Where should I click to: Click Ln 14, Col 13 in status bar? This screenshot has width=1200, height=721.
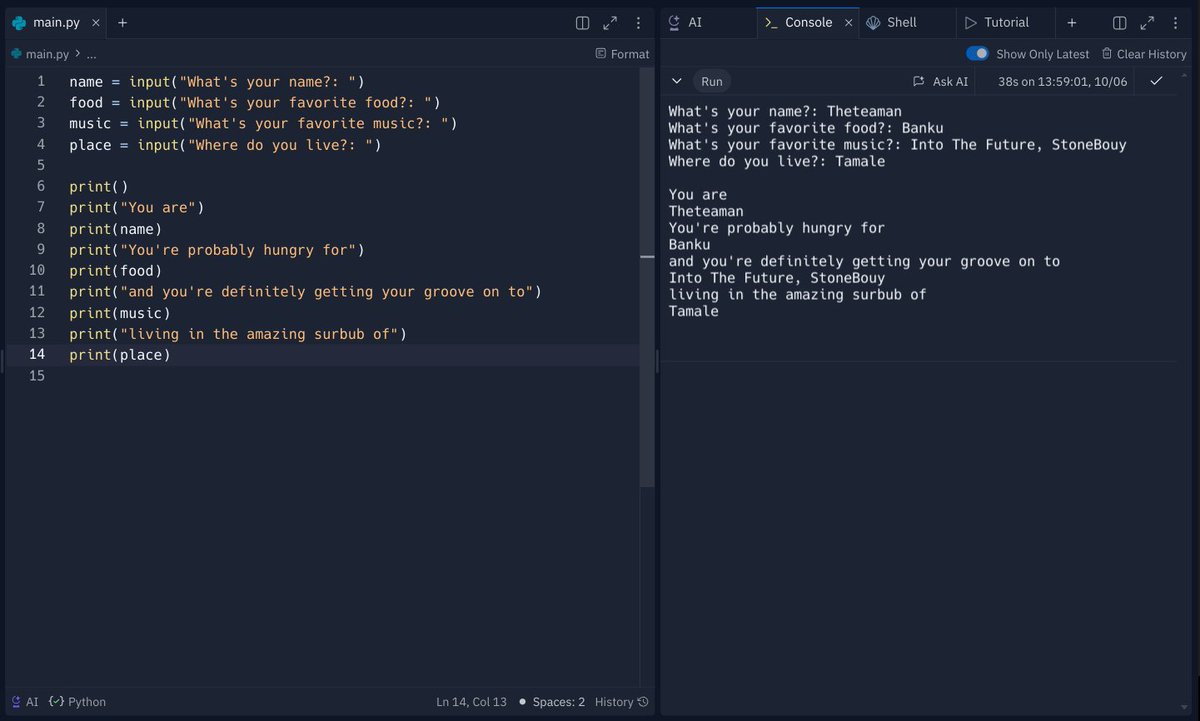471,702
